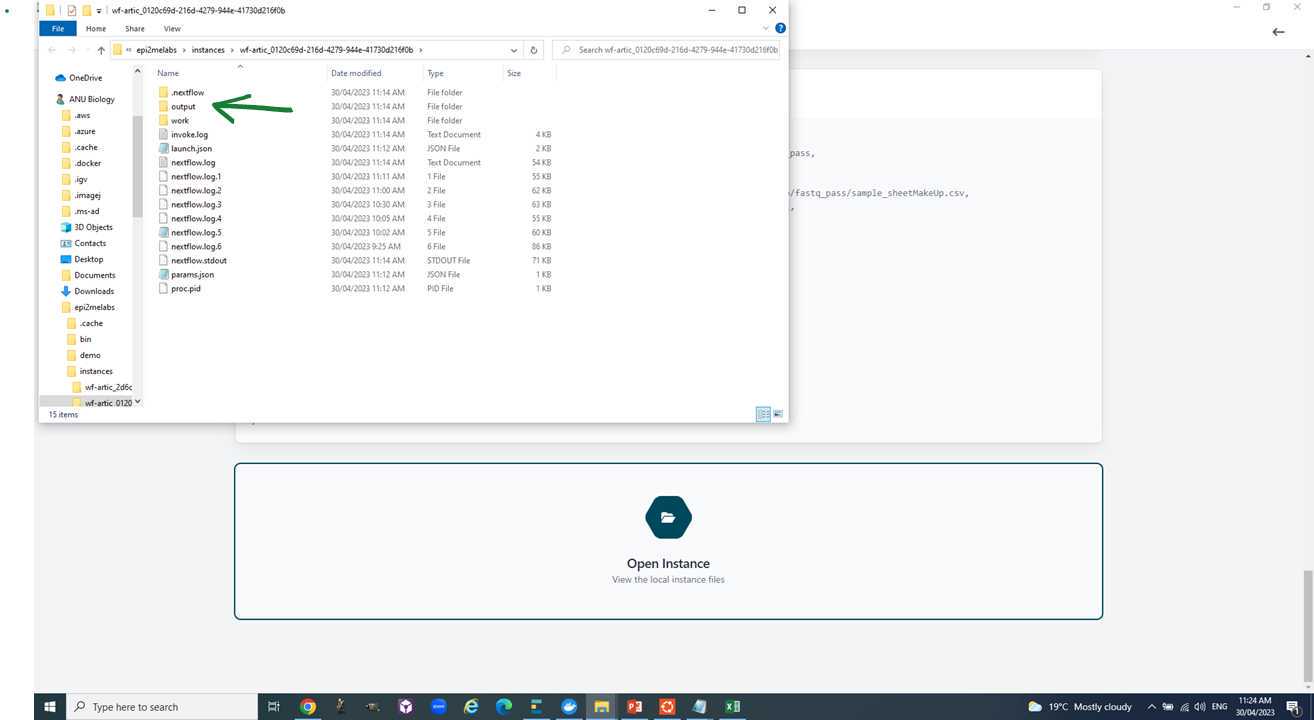The image size is (1314, 720).
Task: Switch to the View ribbon tab
Action: [x=172, y=29]
